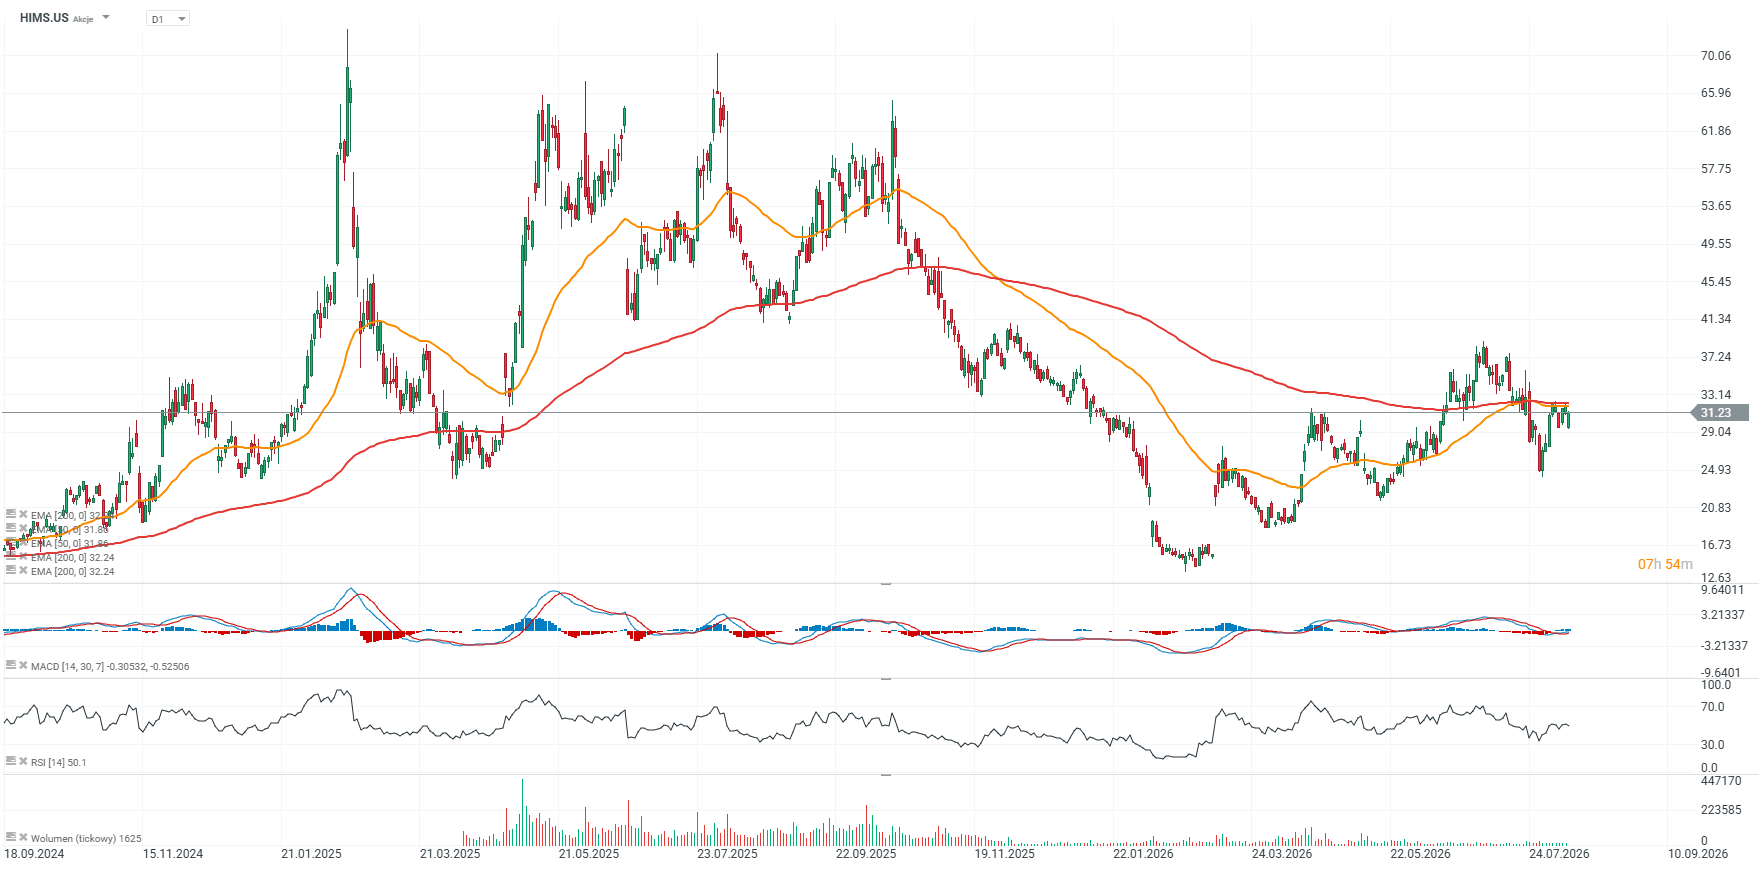Screen dimensions: 1761x872
Task: Open settings icon for RSI [14]
Action: tap(11, 761)
